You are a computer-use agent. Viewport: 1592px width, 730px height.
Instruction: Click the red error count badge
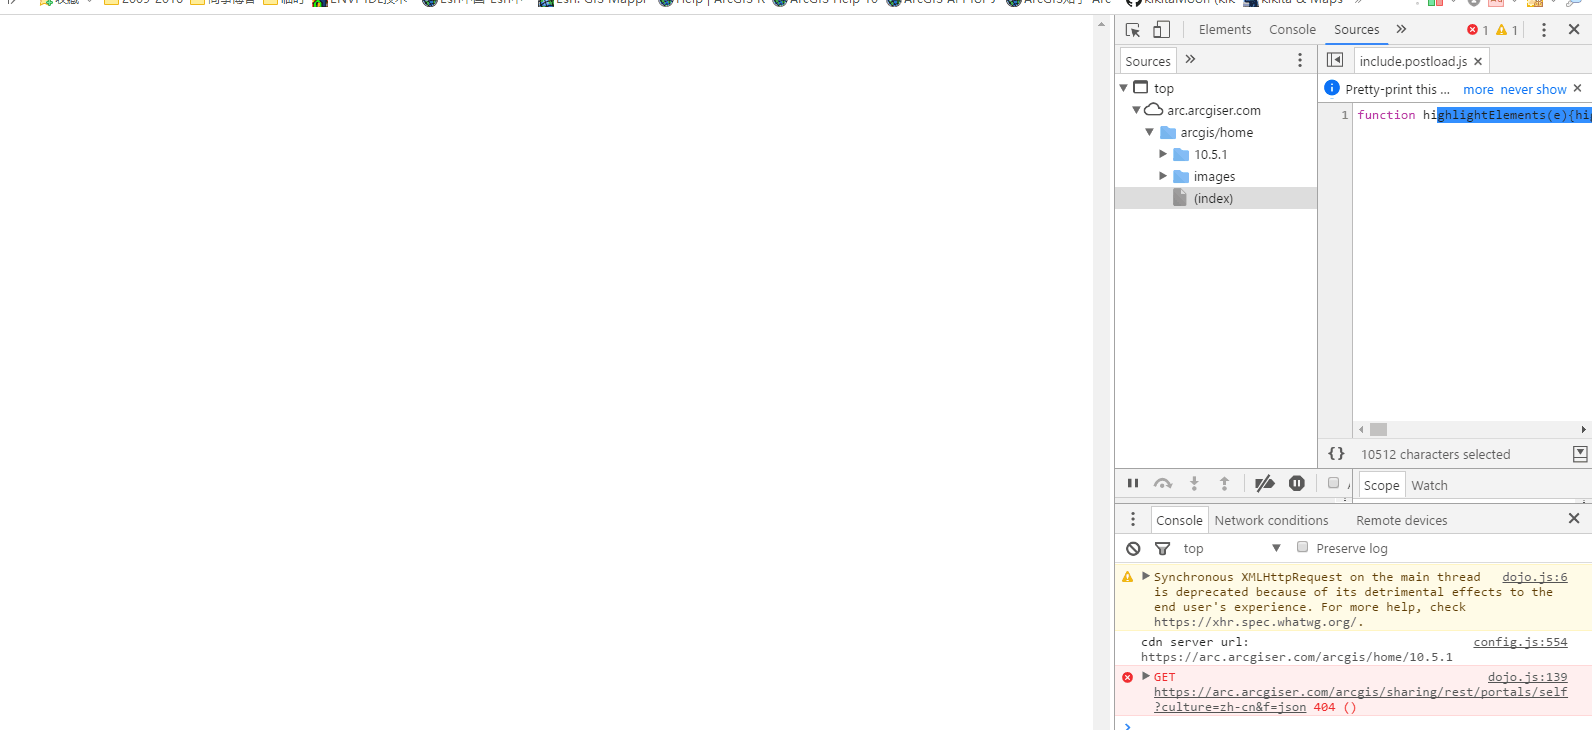pyautogui.click(x=1478, y=30)
